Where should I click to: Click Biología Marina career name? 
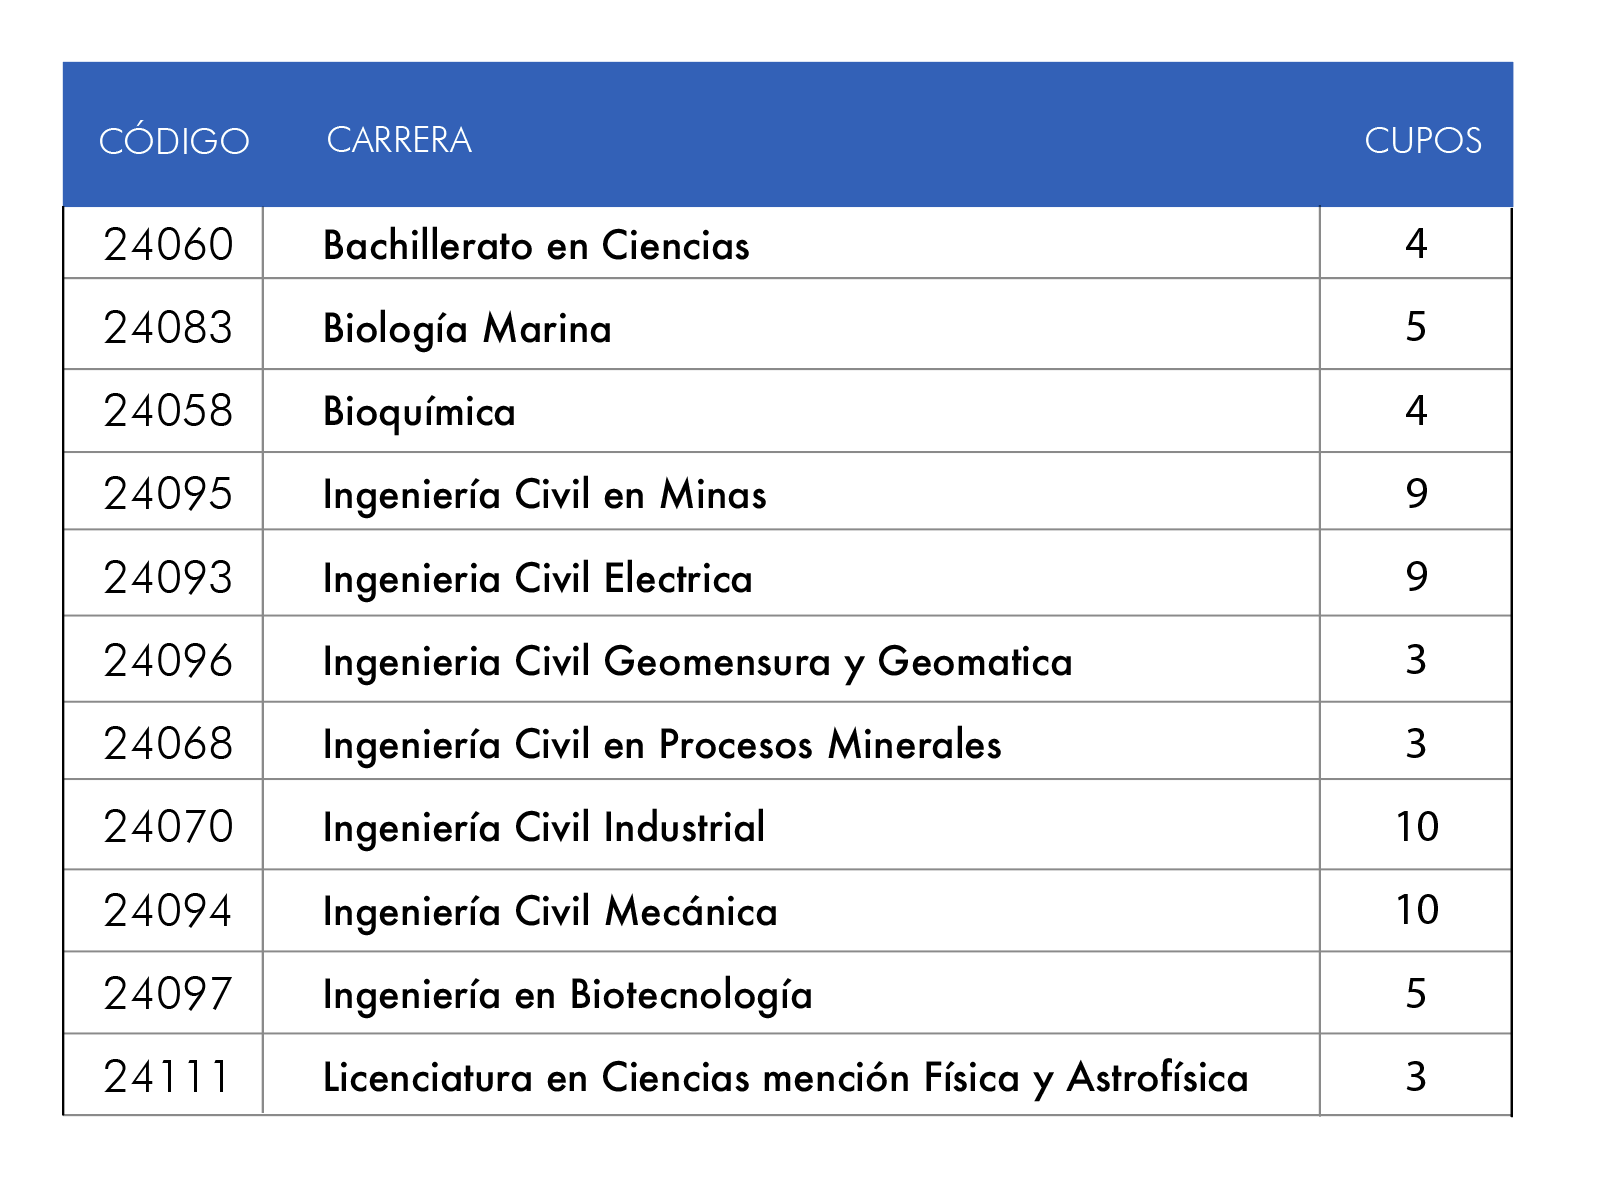click(467, 330)
